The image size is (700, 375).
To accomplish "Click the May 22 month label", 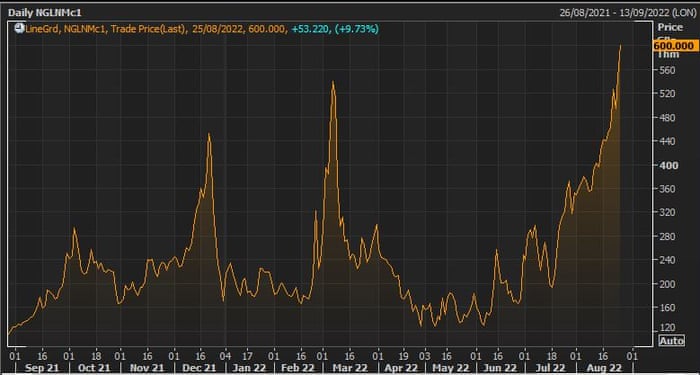I will click(451, 368).
